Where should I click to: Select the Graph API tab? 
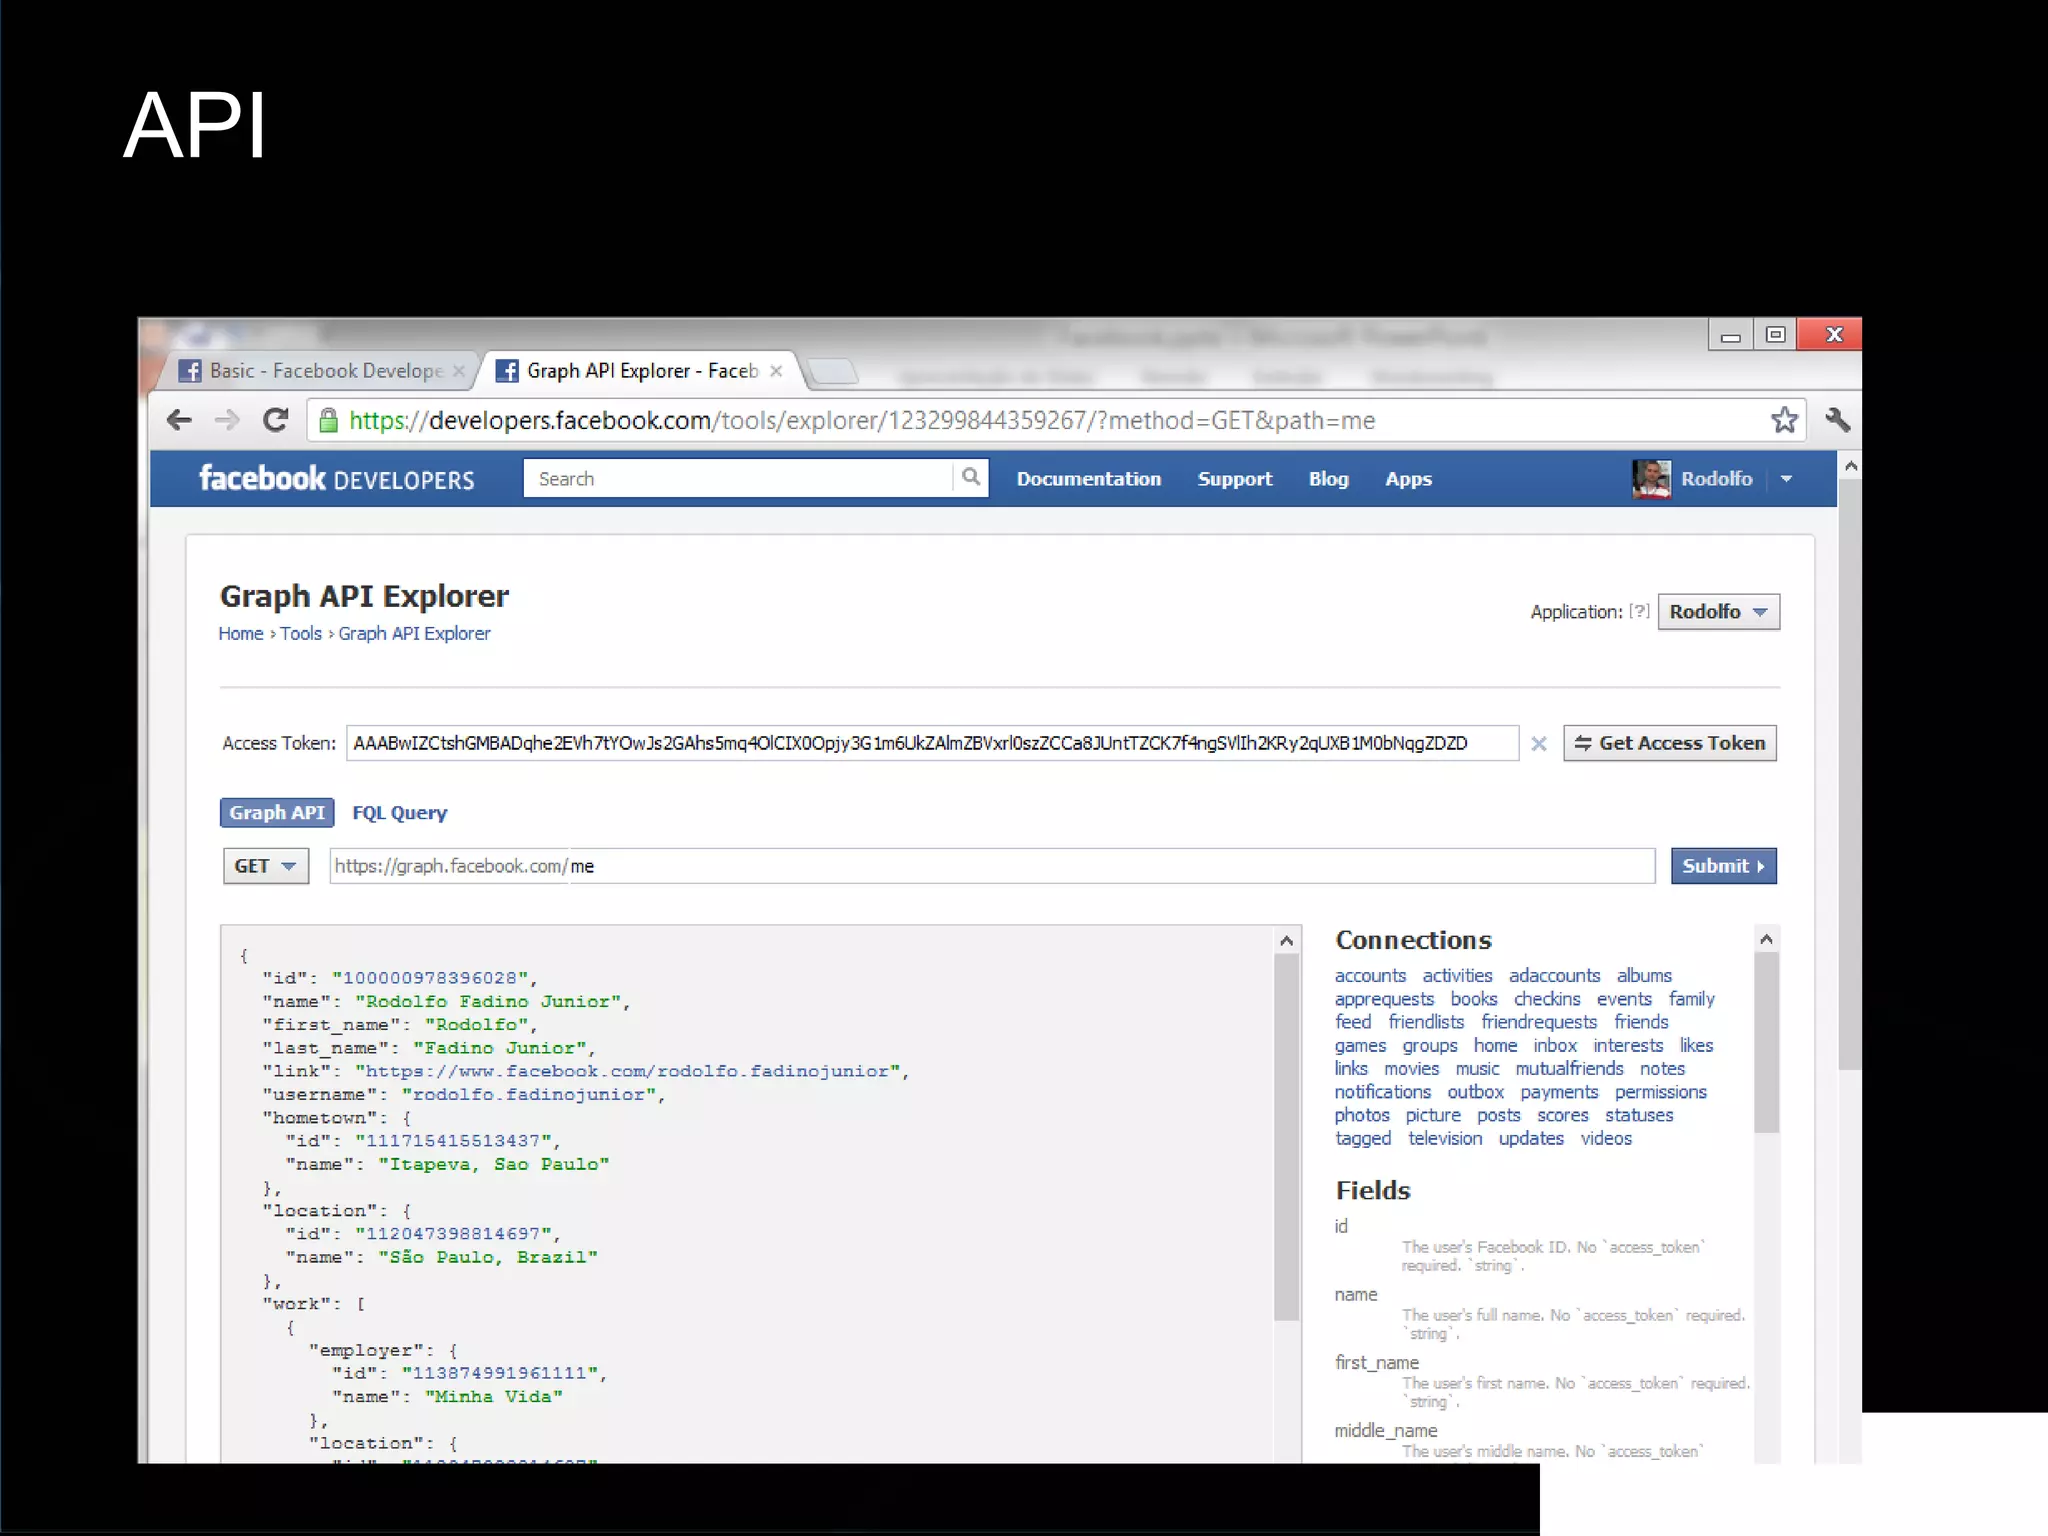pyautogui.click(x=277, y=813)
